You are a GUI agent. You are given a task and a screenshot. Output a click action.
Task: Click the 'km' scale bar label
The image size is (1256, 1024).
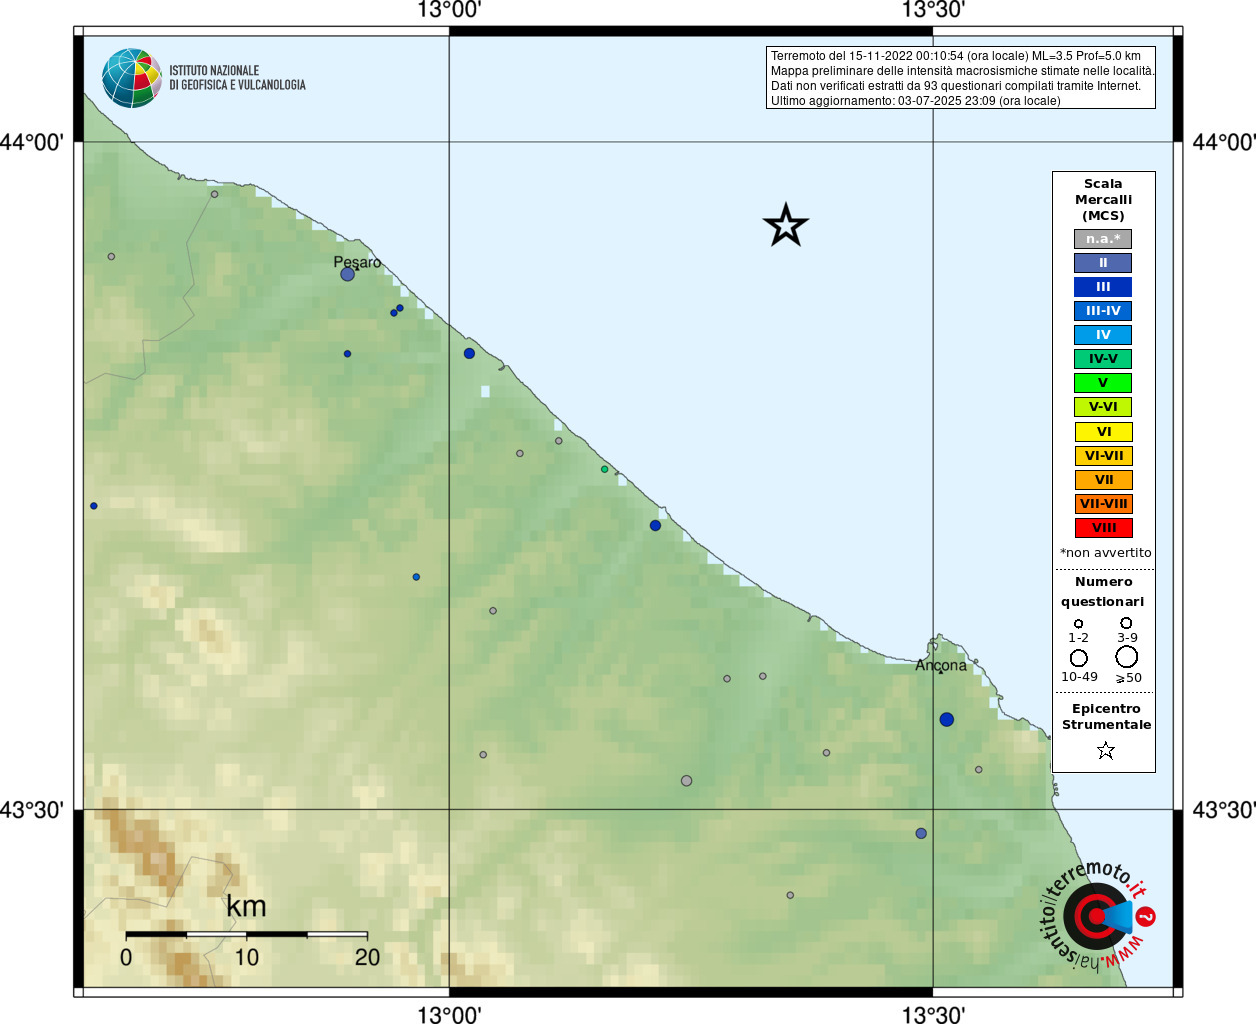coord(246,907)
